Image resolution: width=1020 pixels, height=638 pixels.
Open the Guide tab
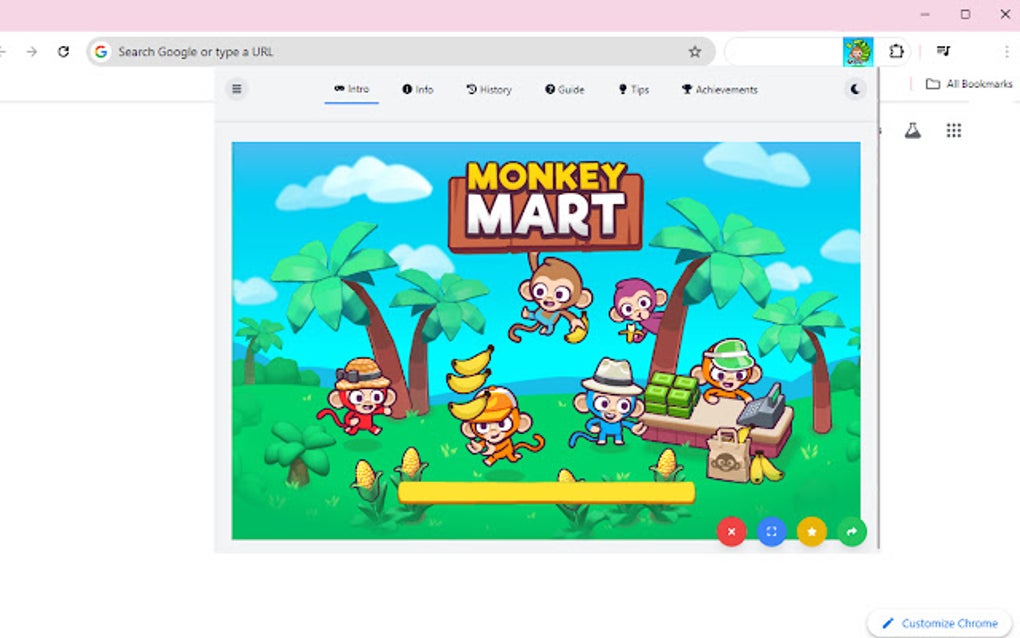(563, 89)
